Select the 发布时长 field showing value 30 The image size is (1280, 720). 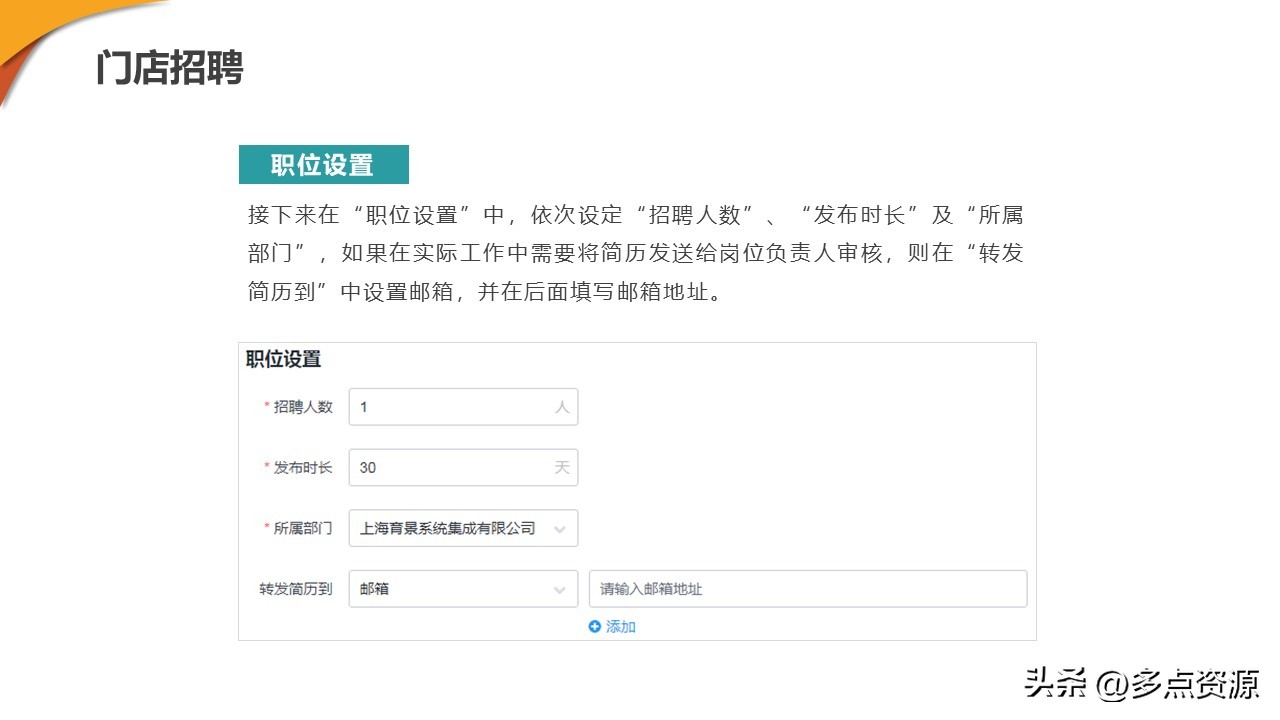(463, 467)
